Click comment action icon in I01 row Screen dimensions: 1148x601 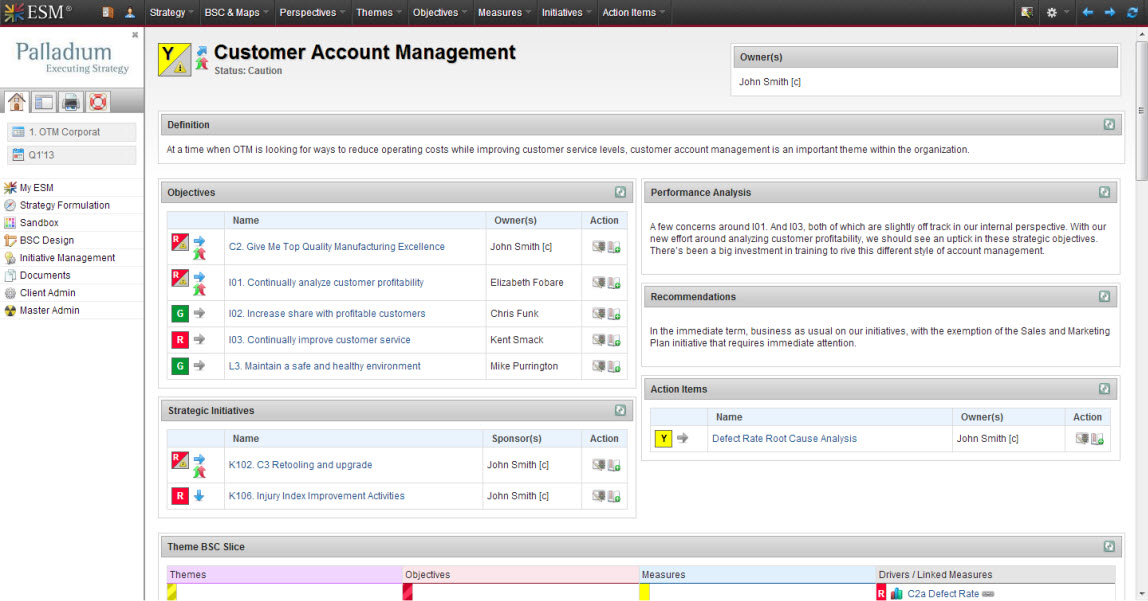coord(598,283)
